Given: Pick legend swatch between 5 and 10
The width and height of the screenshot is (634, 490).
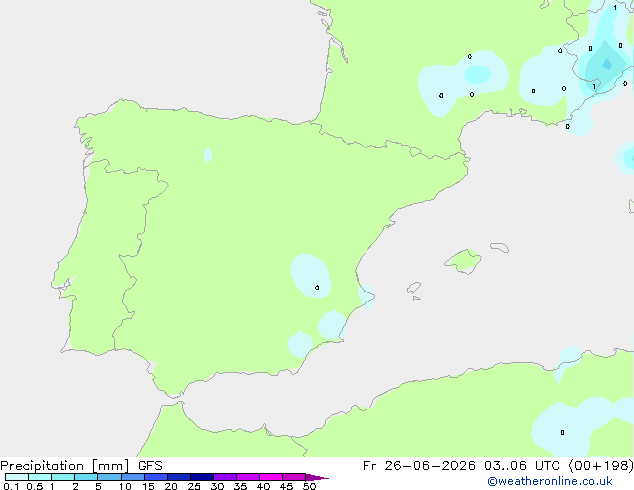Looking at the screenshot, I should coord(109,477).
